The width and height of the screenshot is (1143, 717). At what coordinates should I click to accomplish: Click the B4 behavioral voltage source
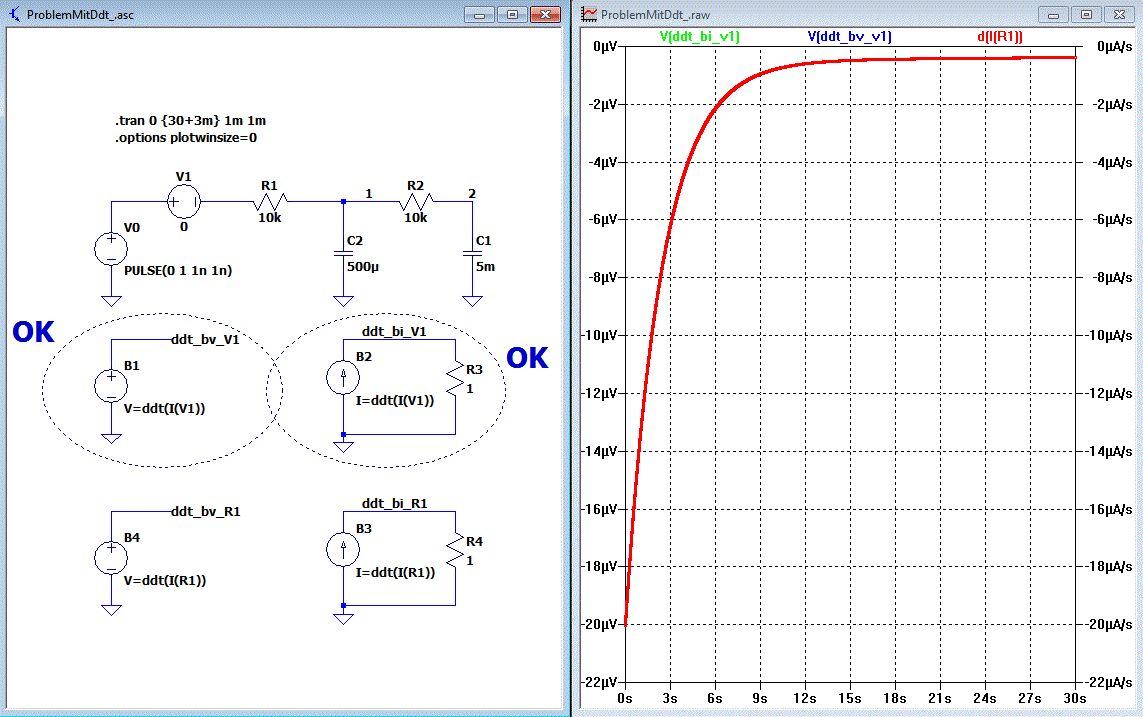109,557
